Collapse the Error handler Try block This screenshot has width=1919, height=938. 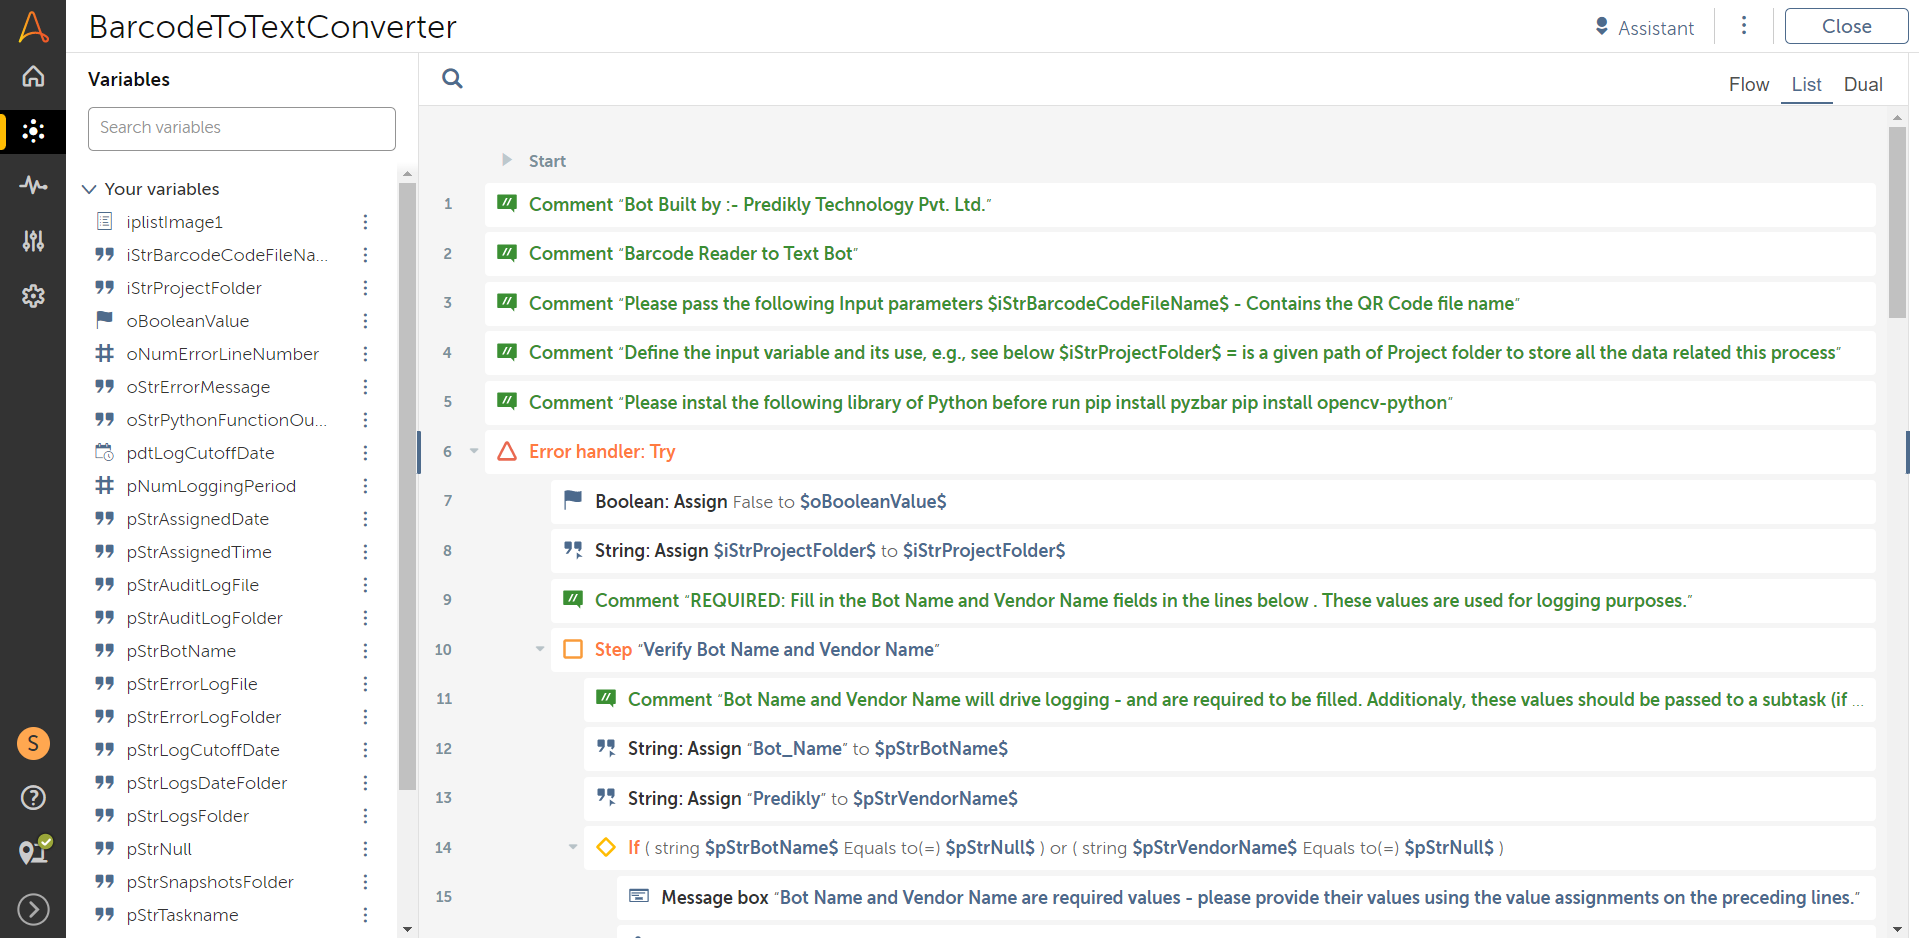click(474, 451)
